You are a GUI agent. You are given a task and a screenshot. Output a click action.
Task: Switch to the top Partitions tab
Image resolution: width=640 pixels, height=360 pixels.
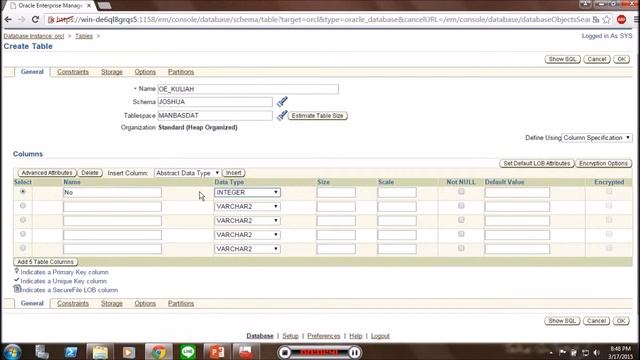click(x=181, y=72)
